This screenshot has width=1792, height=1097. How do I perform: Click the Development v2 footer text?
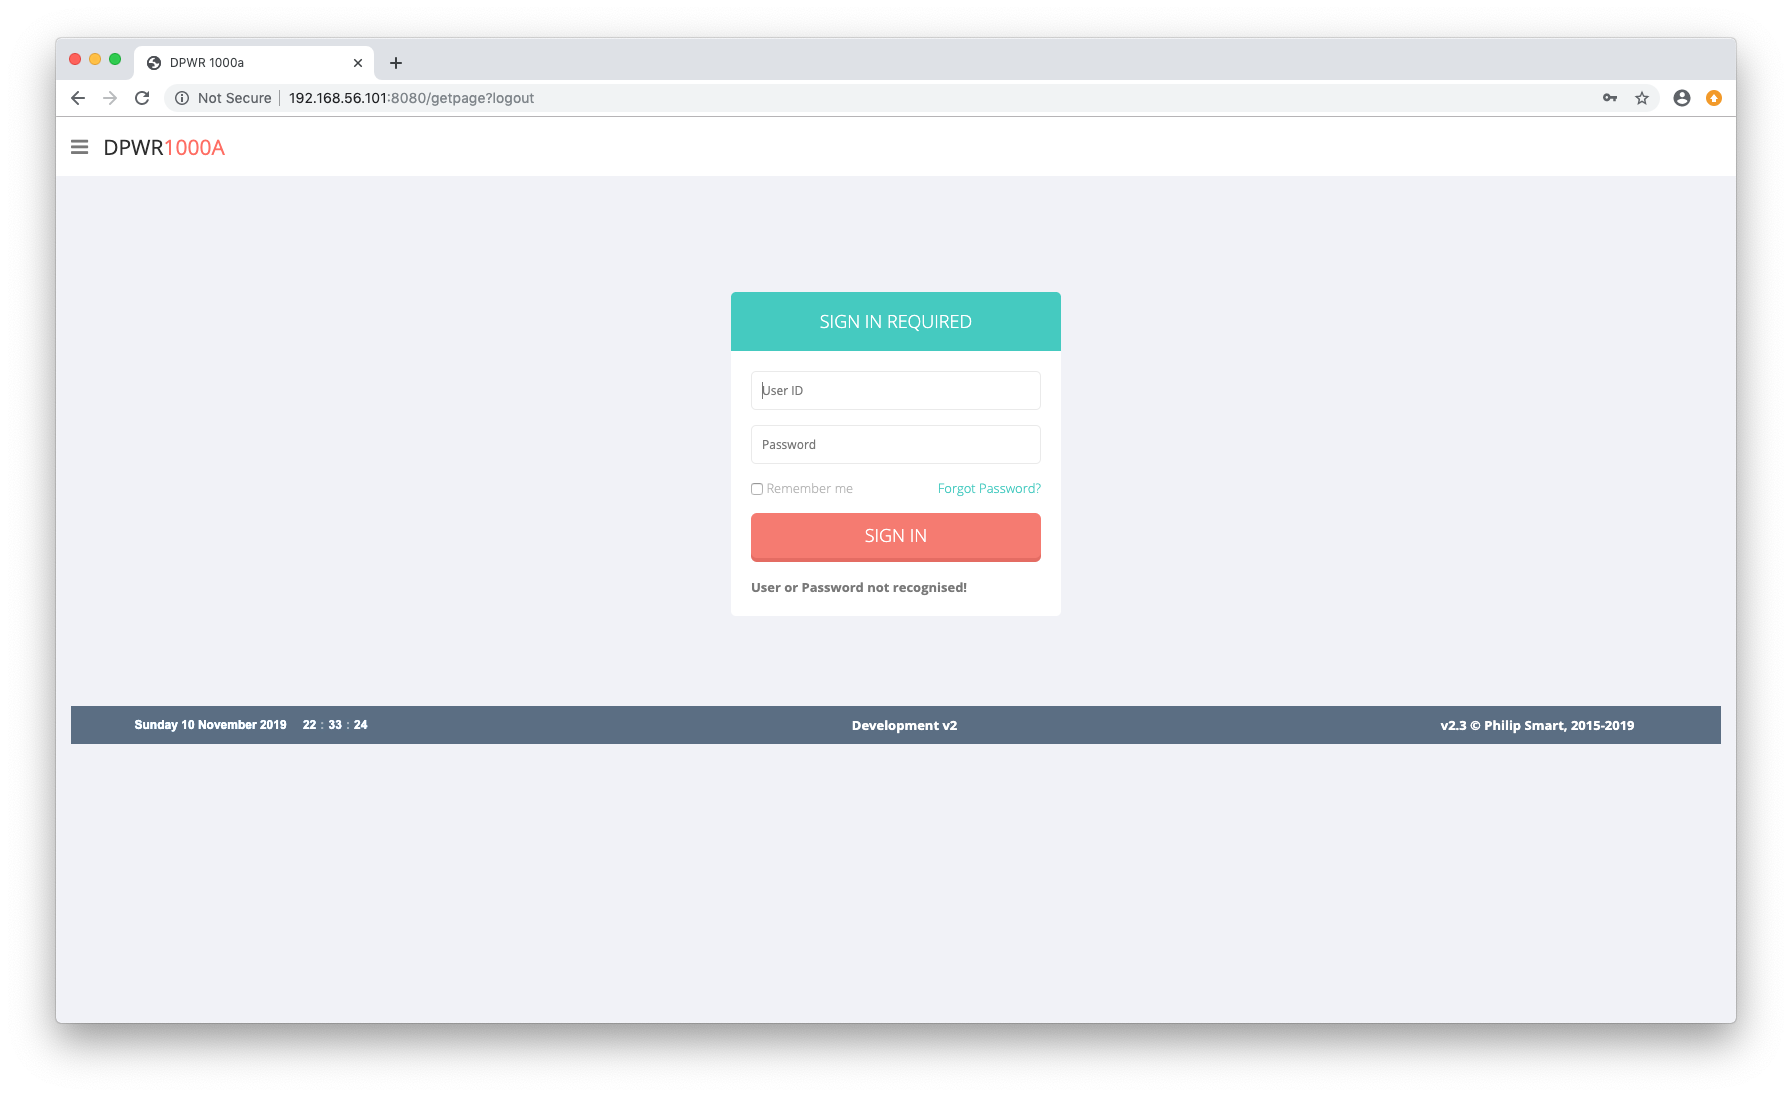[x=904, y=726]
